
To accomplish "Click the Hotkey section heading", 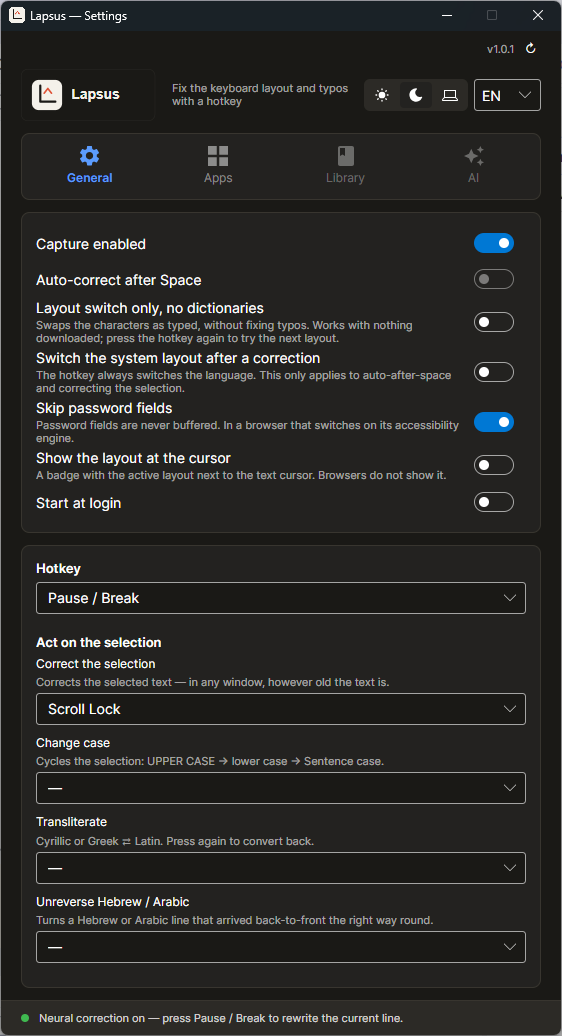I will 58,568.
